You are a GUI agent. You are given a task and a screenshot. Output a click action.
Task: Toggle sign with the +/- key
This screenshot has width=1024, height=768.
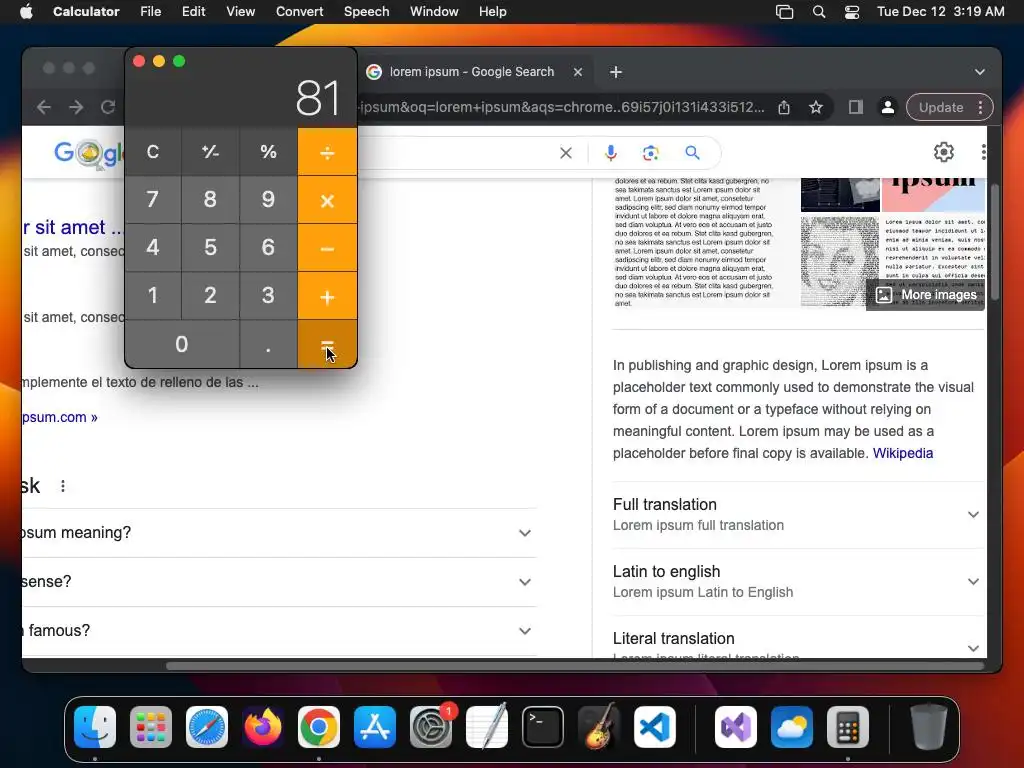pos(210,152)
